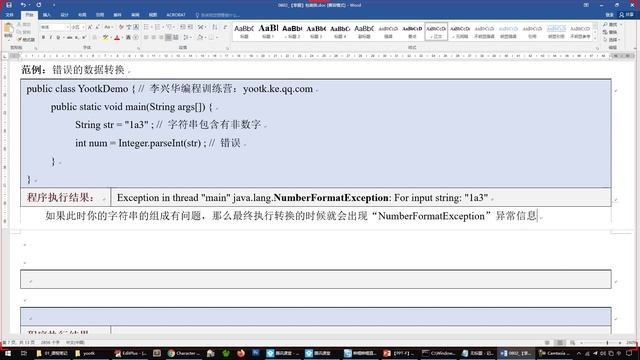This screenshot has width=640, height=360.
Task: Decrease the paragraph indent
Action: (182, 27)
